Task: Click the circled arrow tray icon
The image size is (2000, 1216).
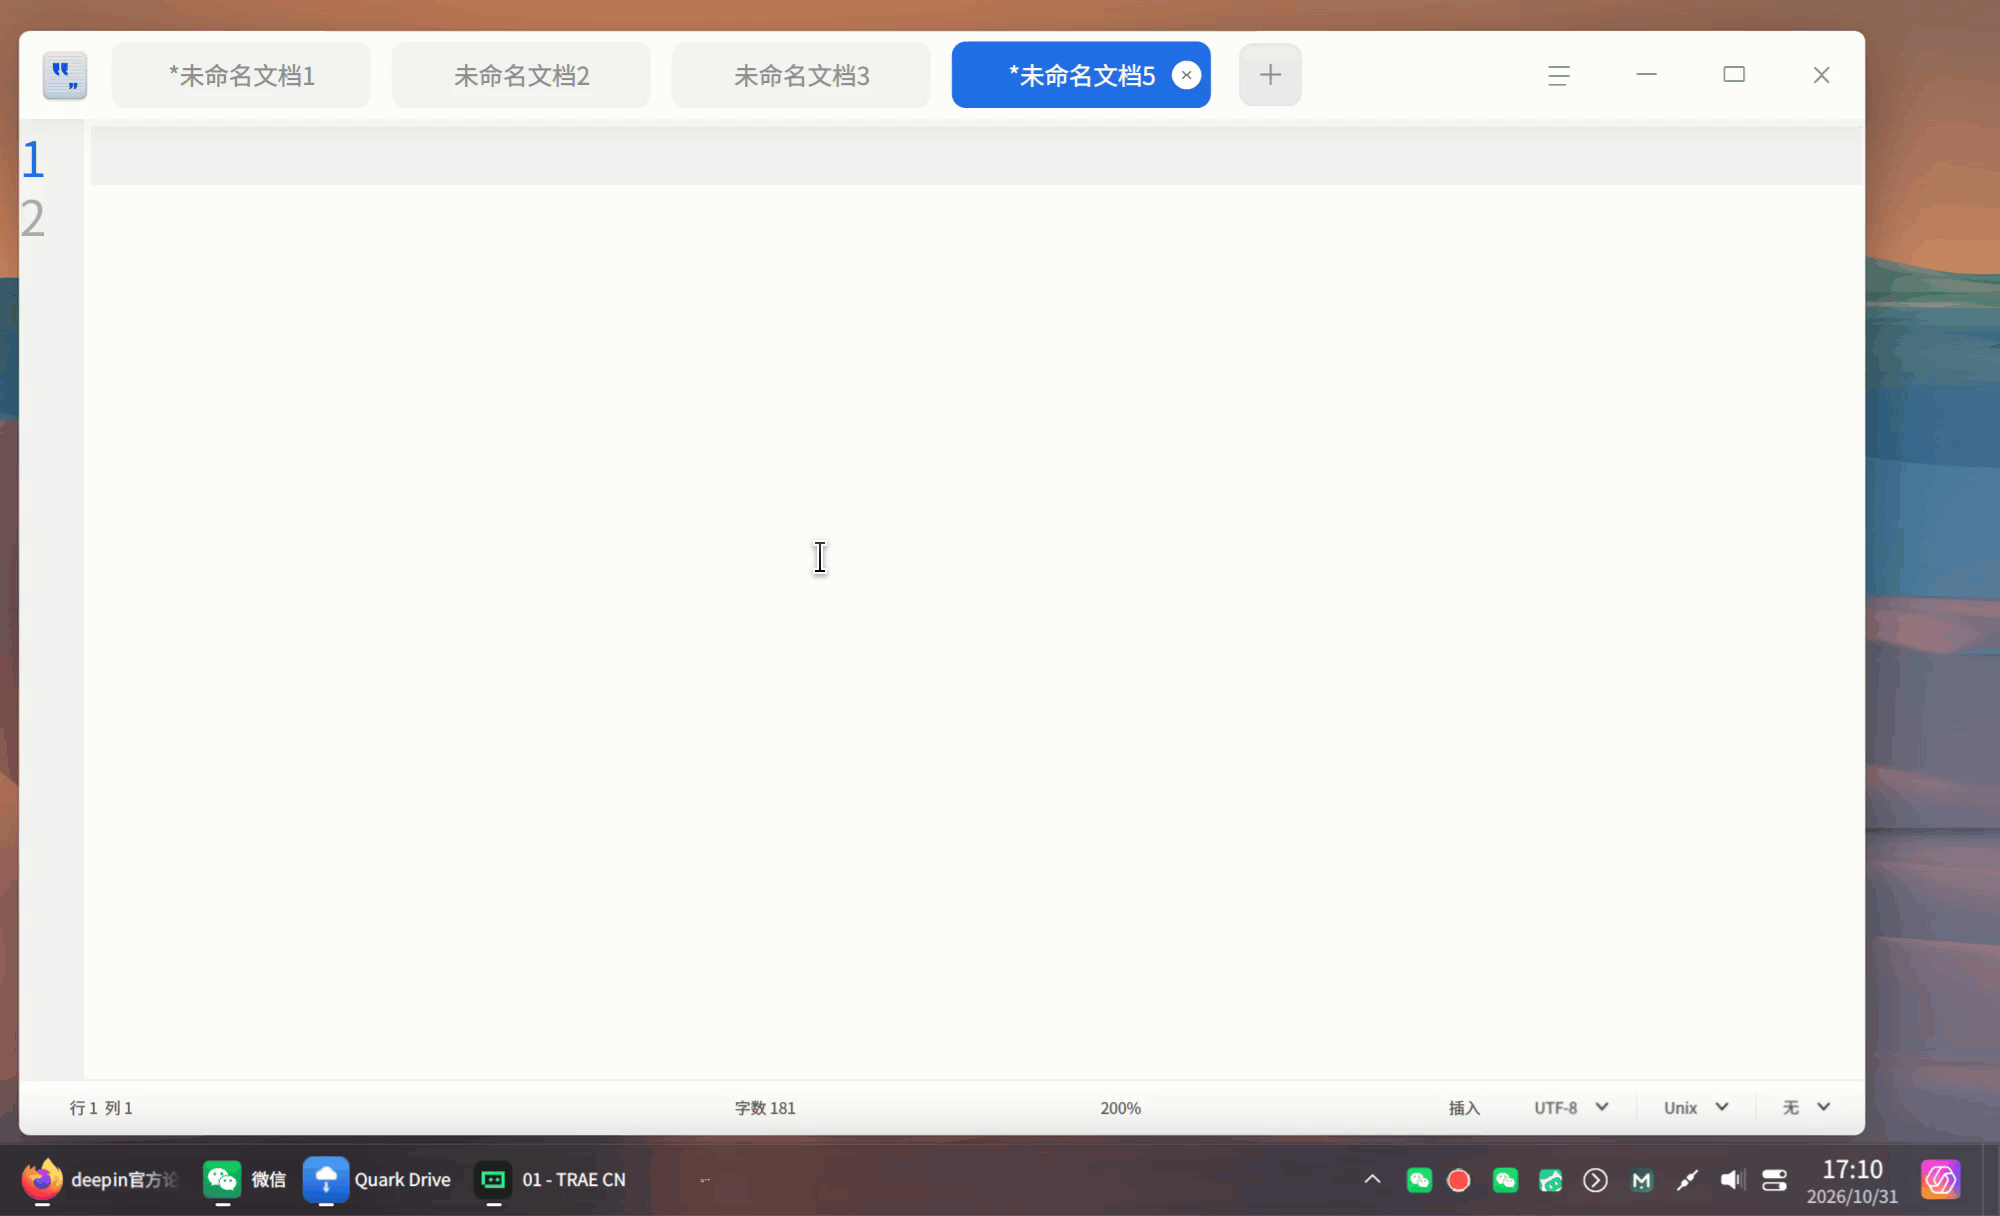Action: click(1596, 1181)
